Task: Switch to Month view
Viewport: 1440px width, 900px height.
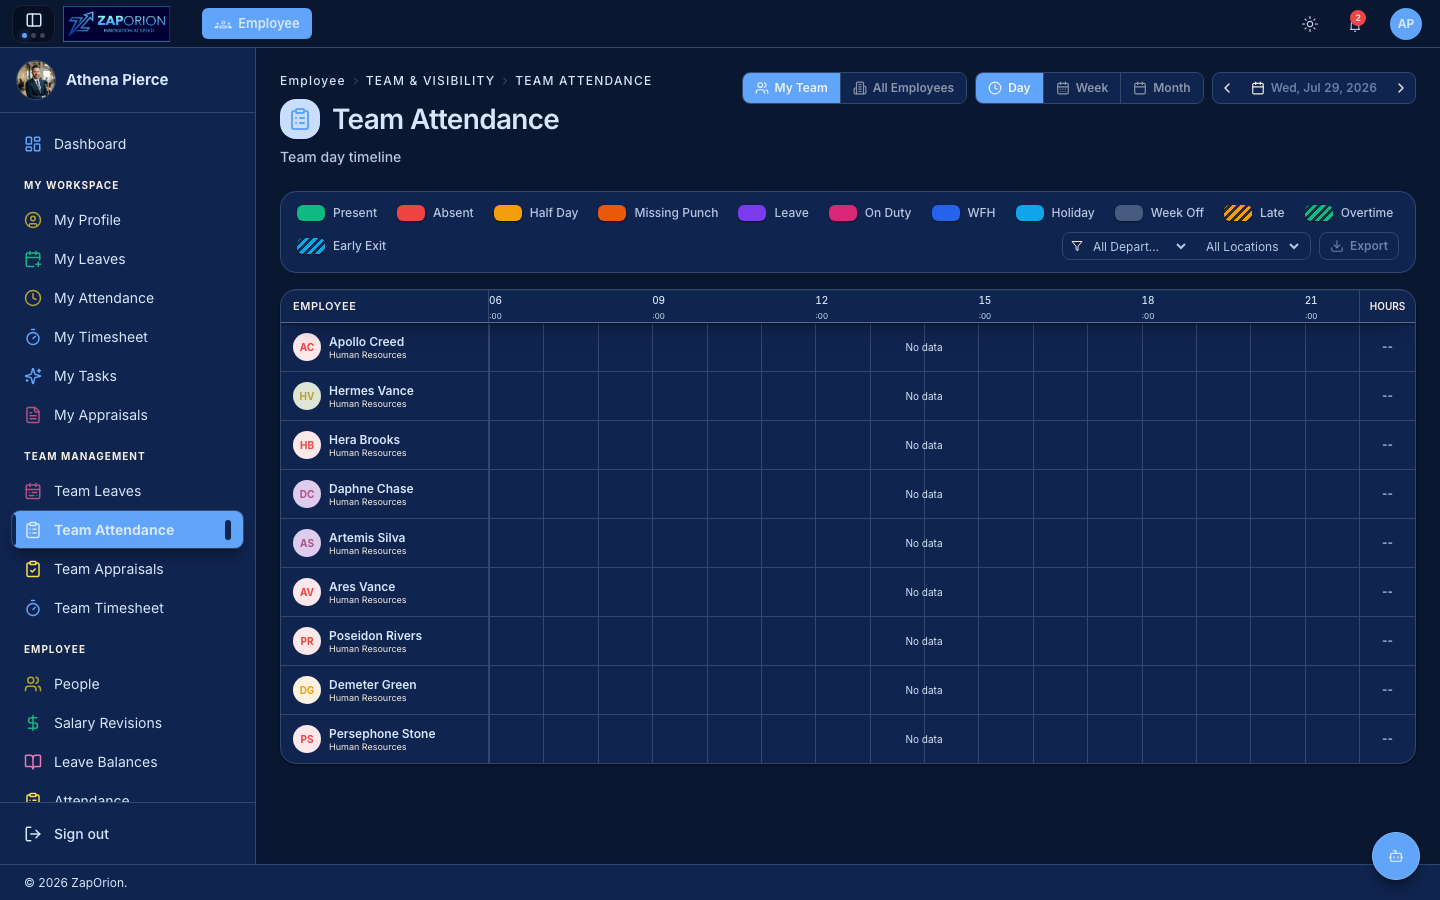Action: pyautogui.click(x=1162, y=88)
